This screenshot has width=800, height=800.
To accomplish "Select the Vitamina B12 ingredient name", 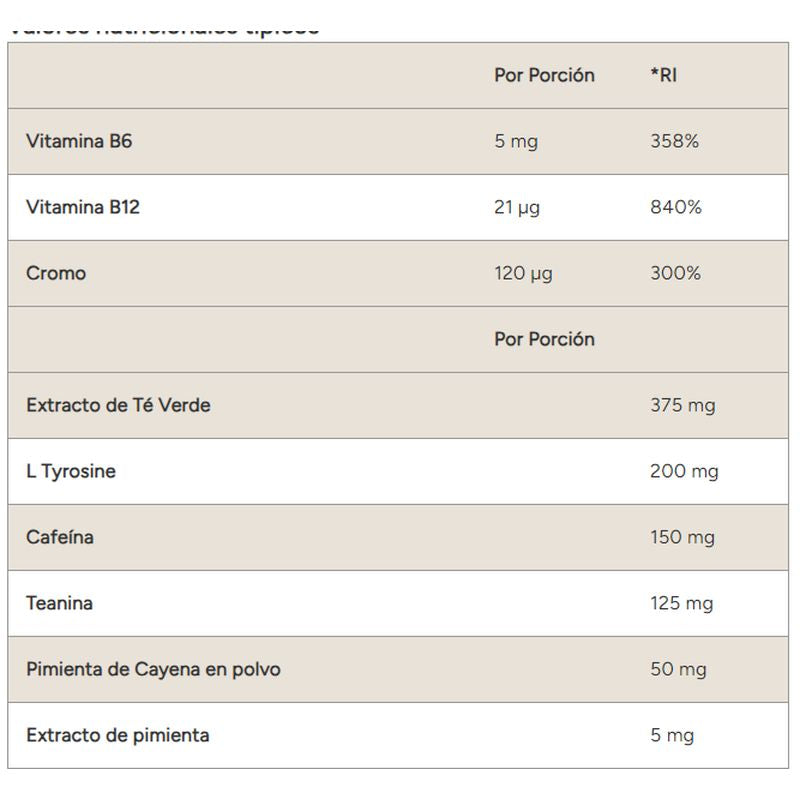I will coord(83,207).
